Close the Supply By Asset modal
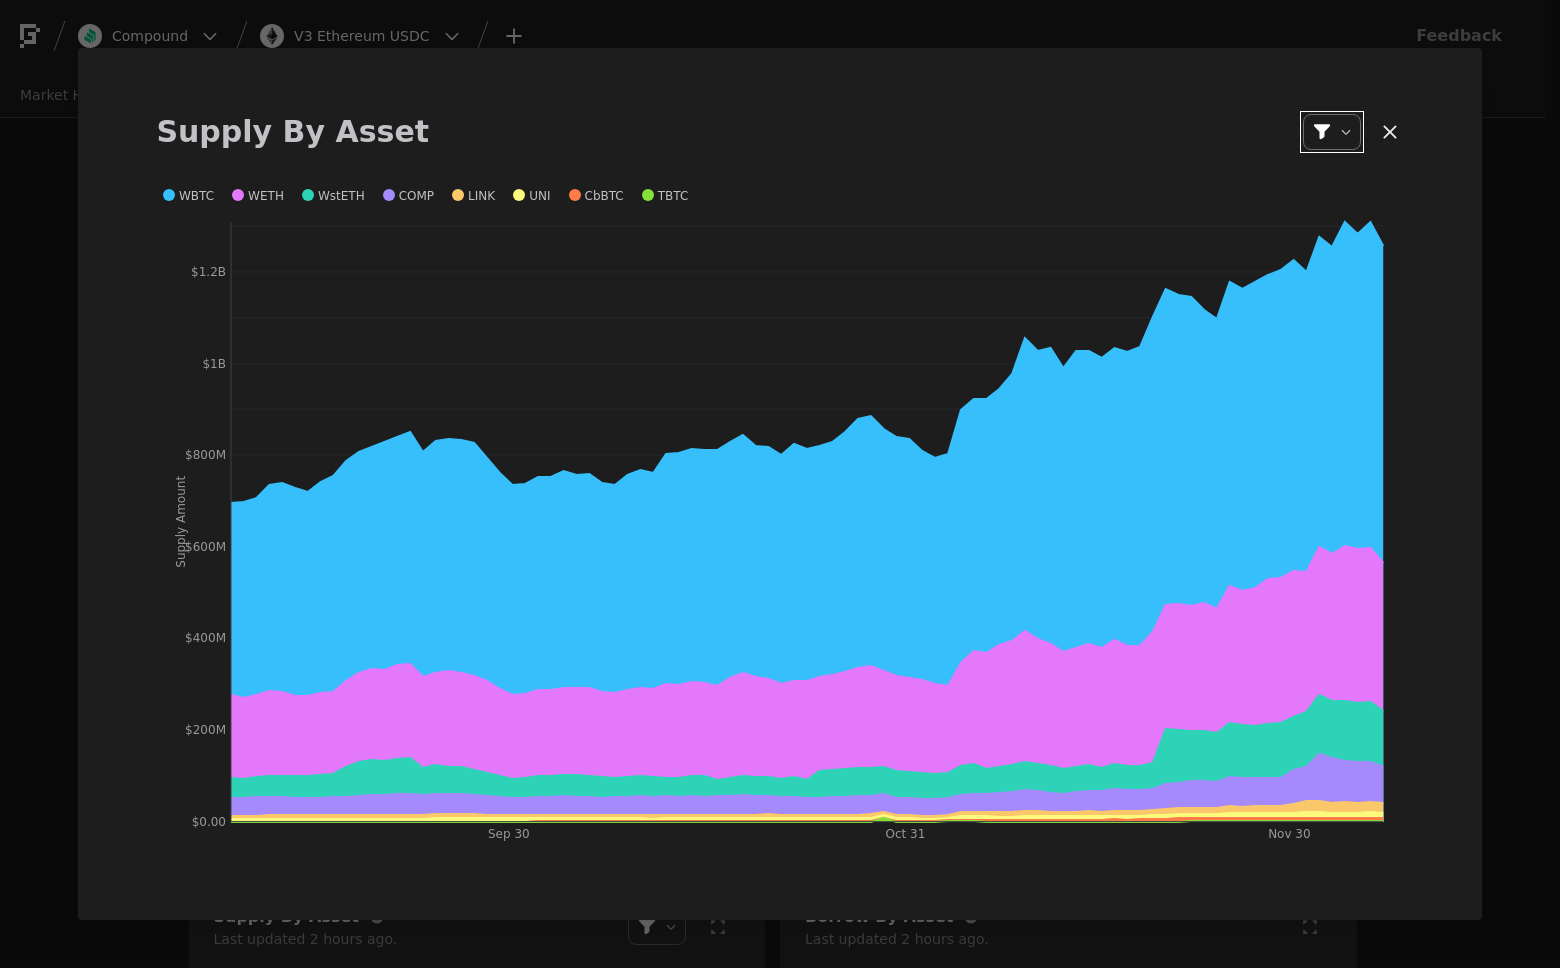Screen dimensions: 1560x968 pos(1390,132)
